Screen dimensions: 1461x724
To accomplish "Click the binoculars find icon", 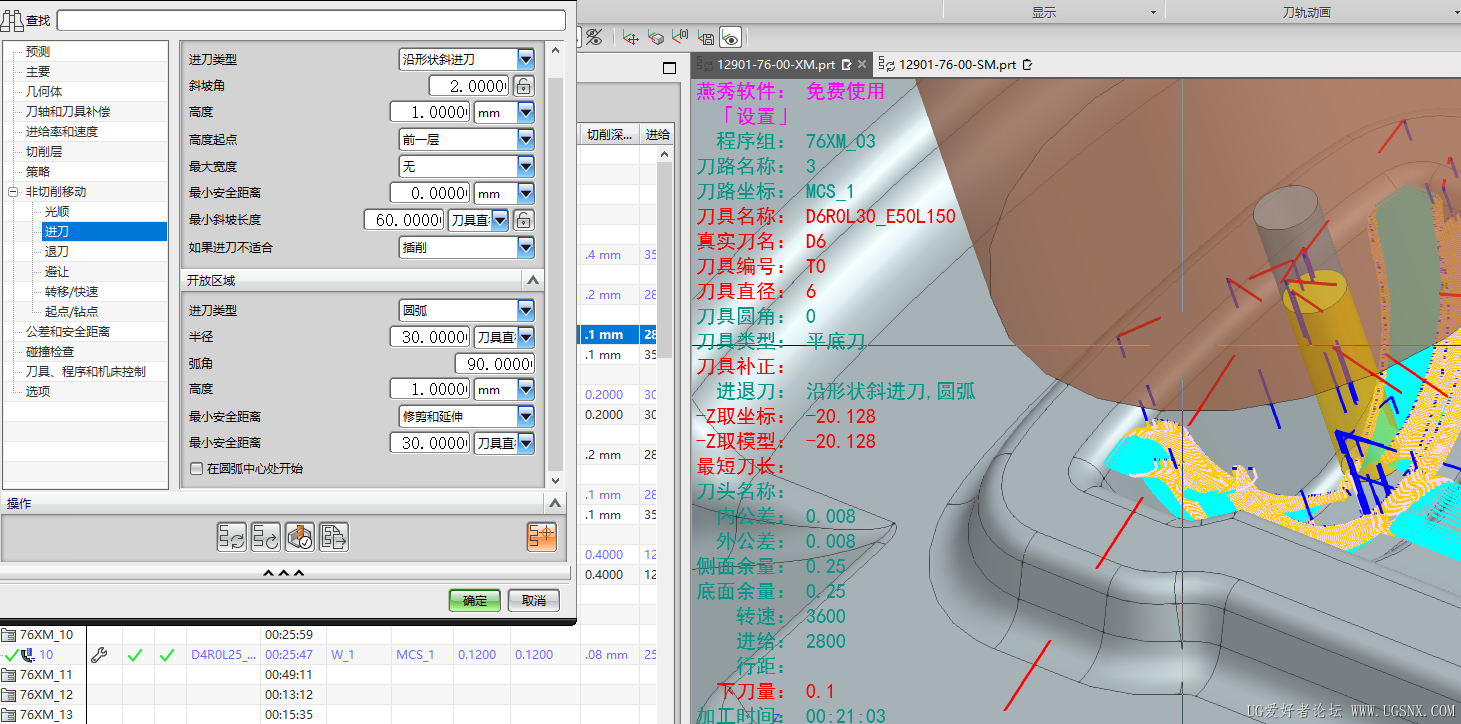I will coord(12,20).
